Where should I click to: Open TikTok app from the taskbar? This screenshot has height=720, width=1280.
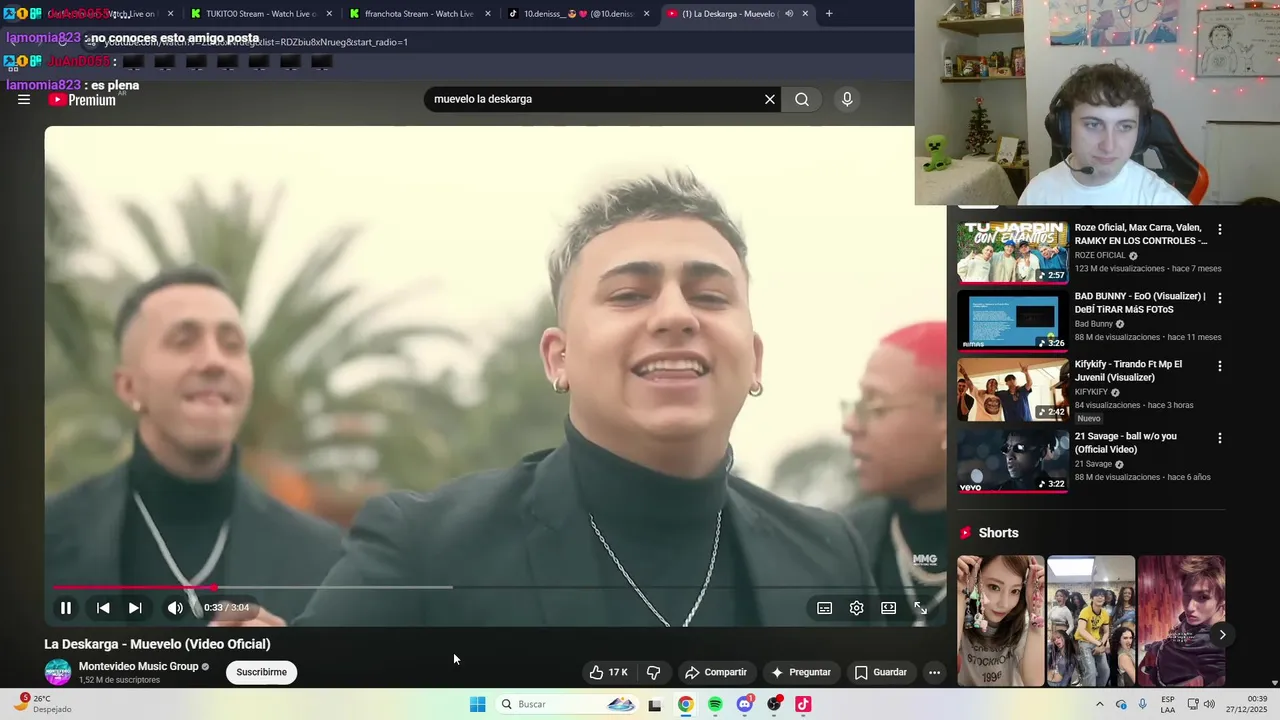[803, 704]
